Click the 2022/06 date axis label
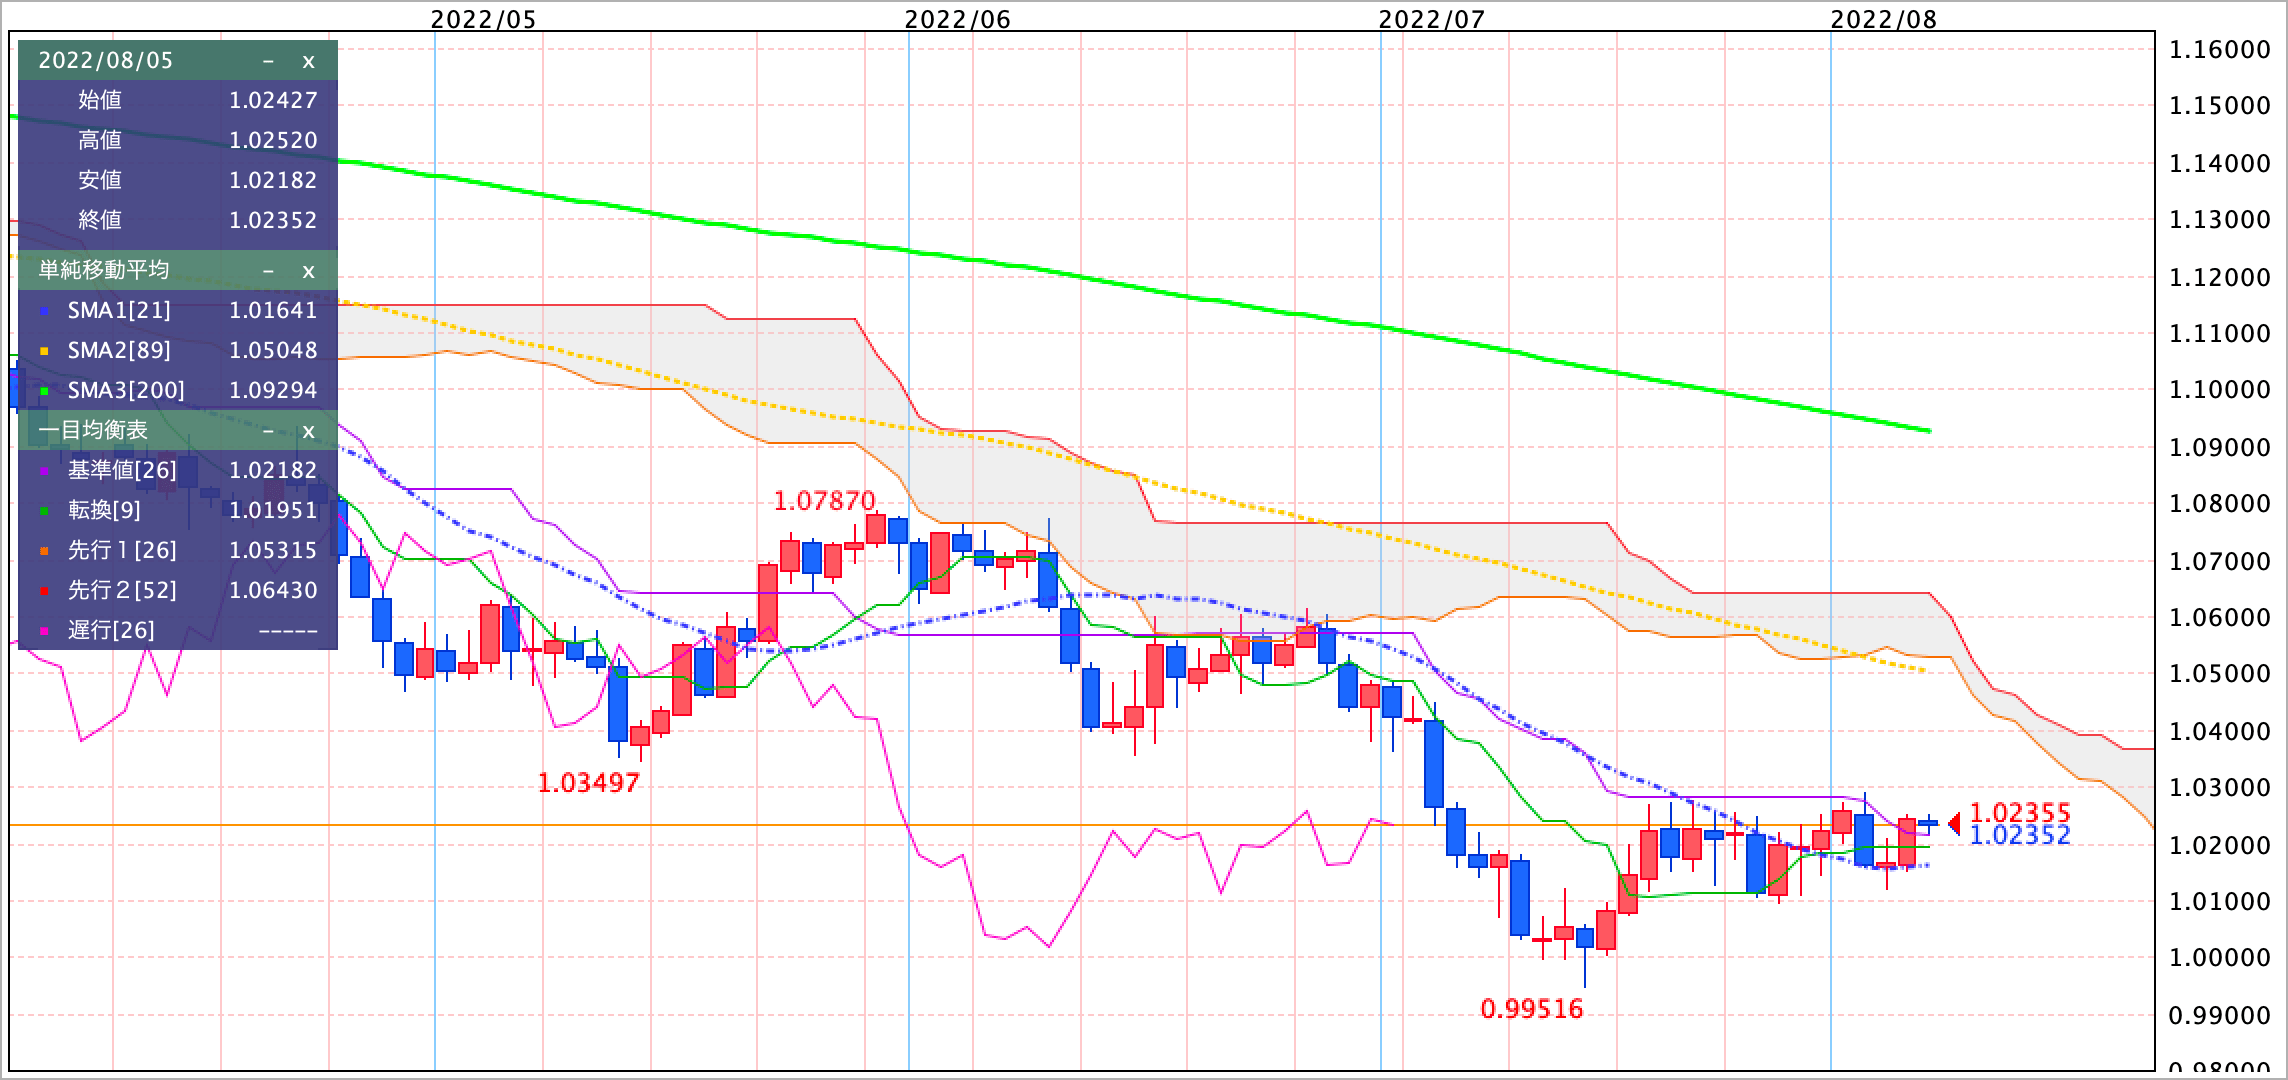Screen dimensions: 2288x1080 coord(958,19)
